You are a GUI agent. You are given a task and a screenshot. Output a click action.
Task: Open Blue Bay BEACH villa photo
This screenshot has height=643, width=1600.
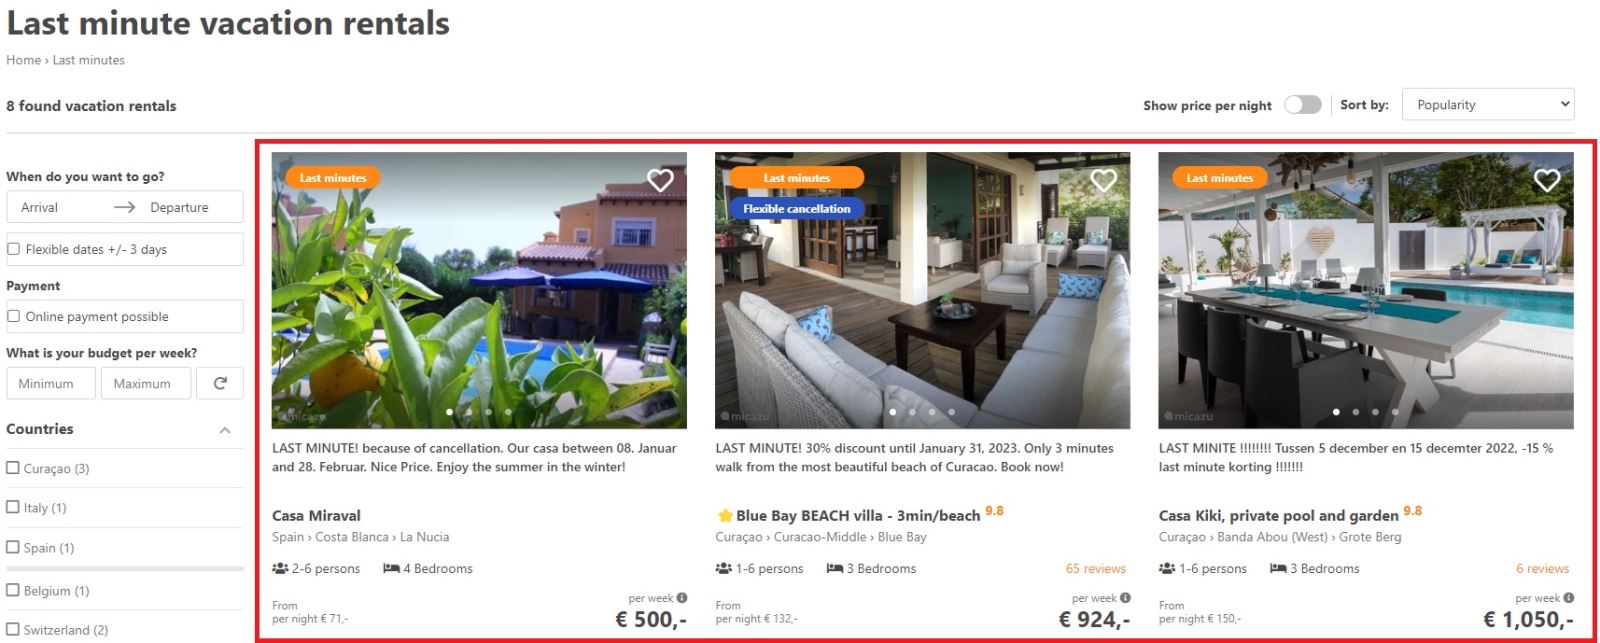click(922, 290)
